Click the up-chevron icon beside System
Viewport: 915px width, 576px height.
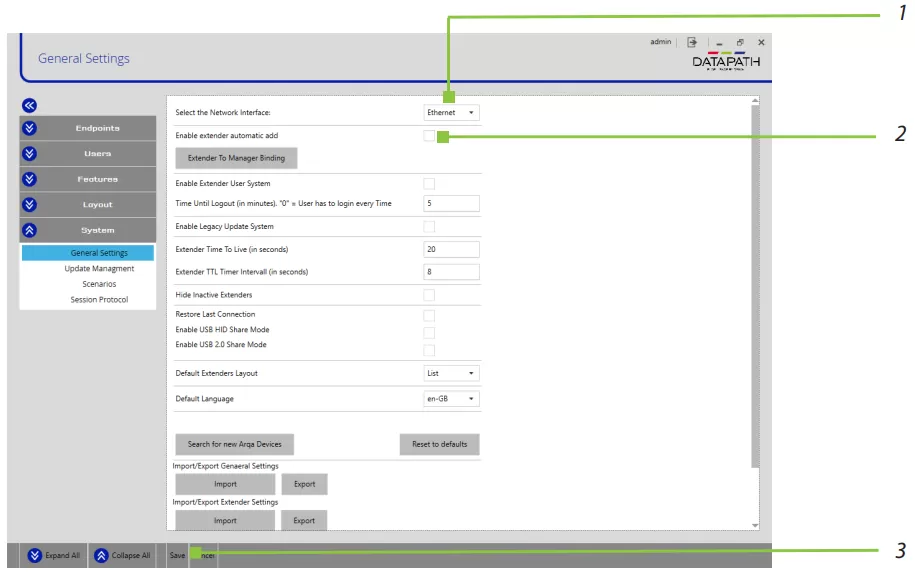pyautogui.click(x=29, y=230)
